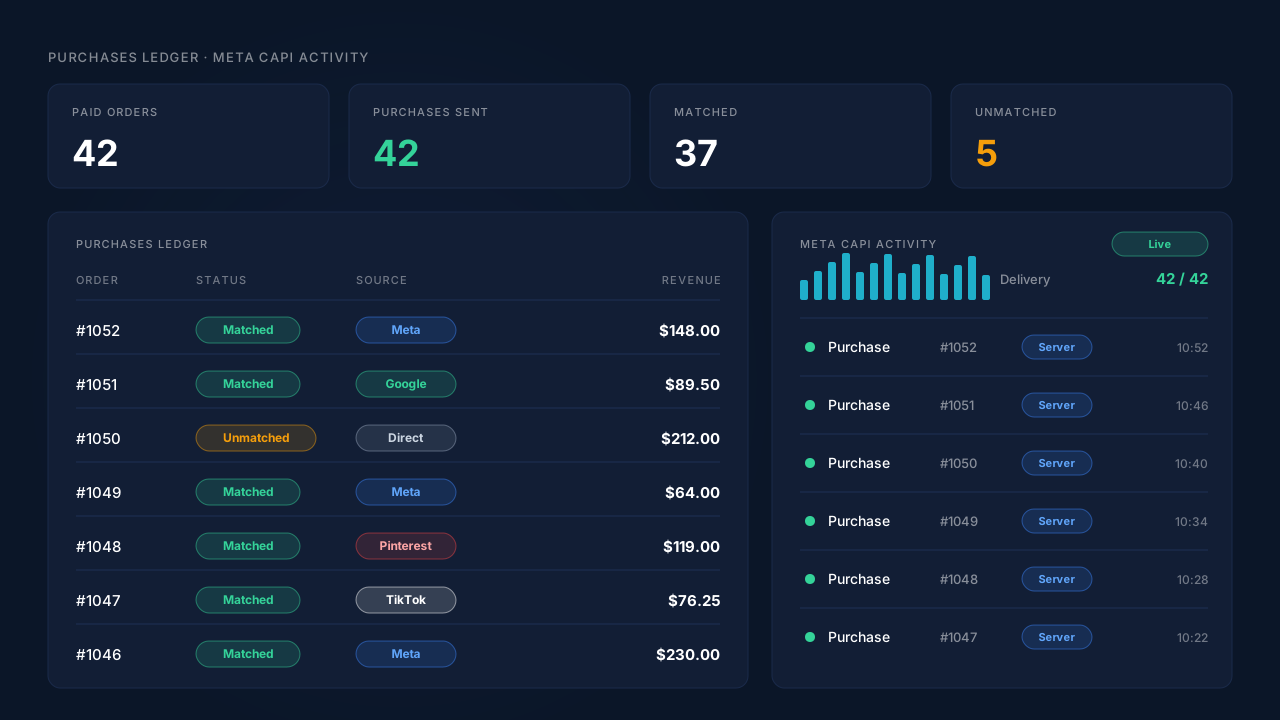Click the Server tag for activity #1047

coord(1057,637)
